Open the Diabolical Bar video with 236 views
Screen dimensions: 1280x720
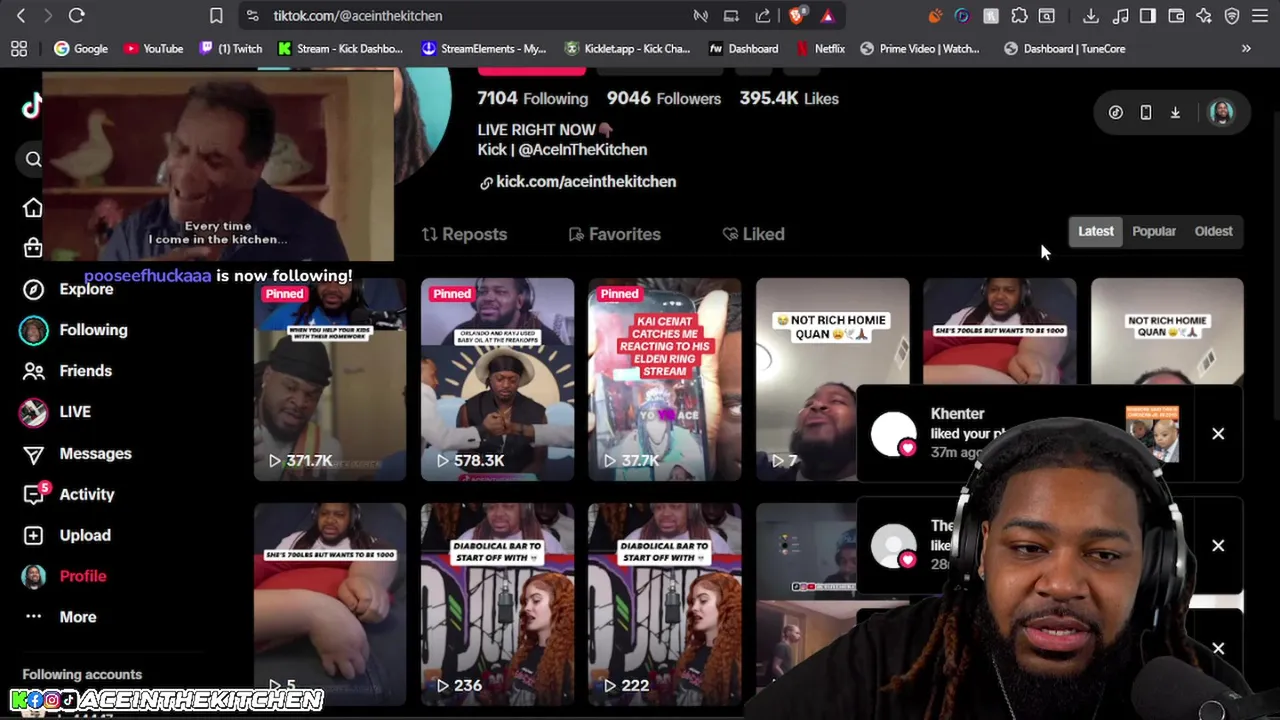pyautogui.click(x=497, y=605)
